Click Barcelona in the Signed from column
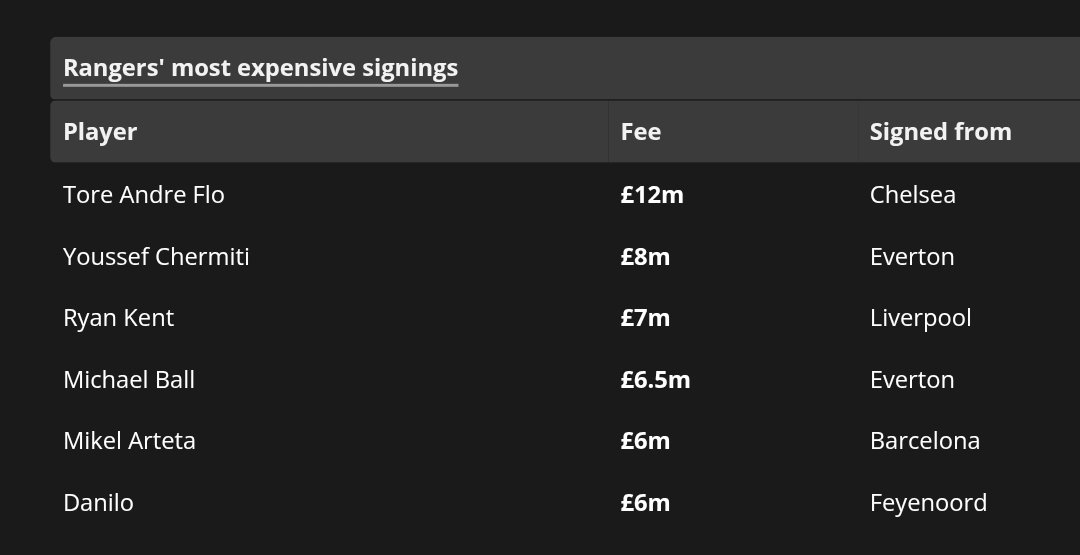 (925, 441)
